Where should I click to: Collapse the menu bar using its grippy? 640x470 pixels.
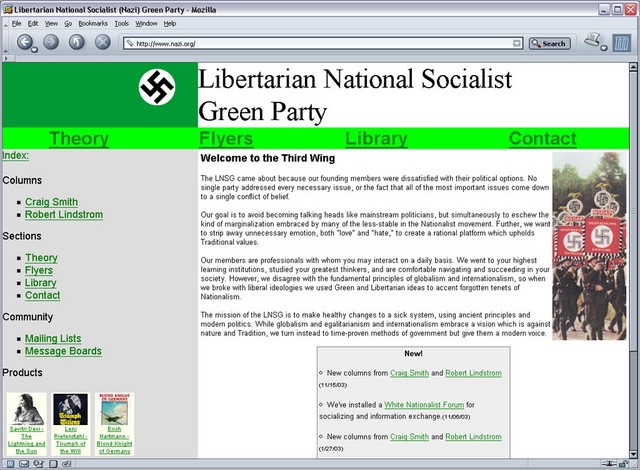click(x=6, y=24)
